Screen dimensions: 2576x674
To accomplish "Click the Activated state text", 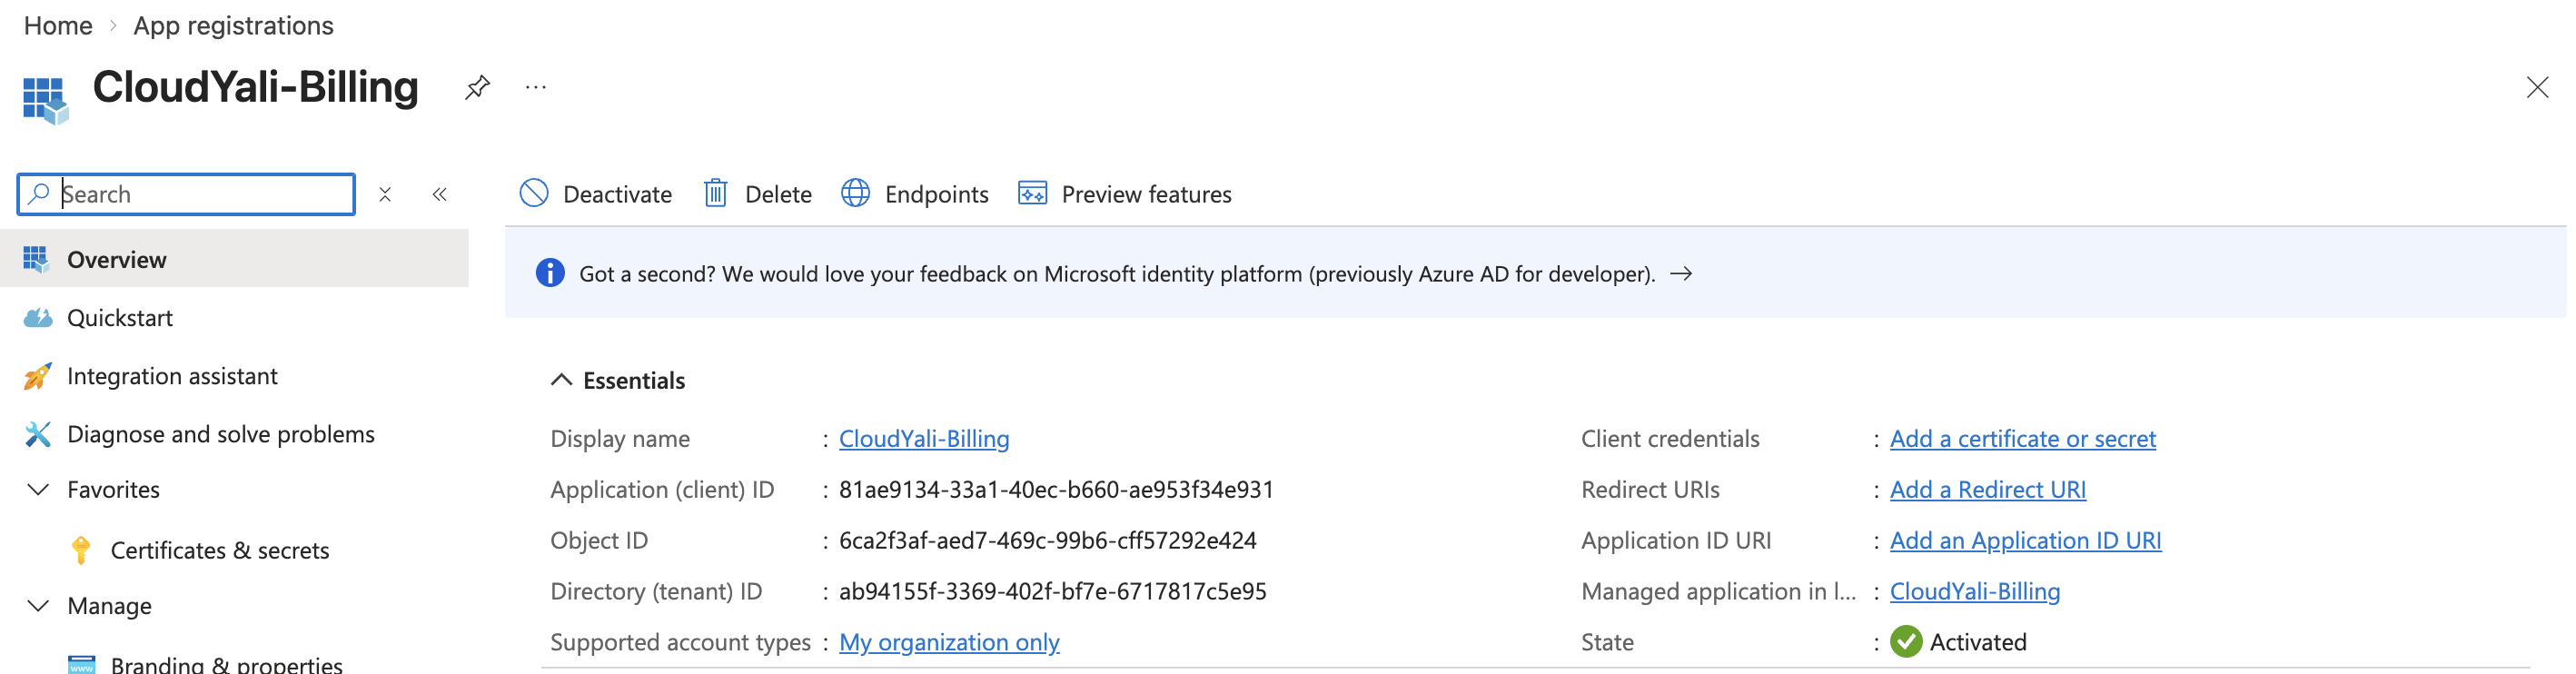I will [x=1977, y=643].
